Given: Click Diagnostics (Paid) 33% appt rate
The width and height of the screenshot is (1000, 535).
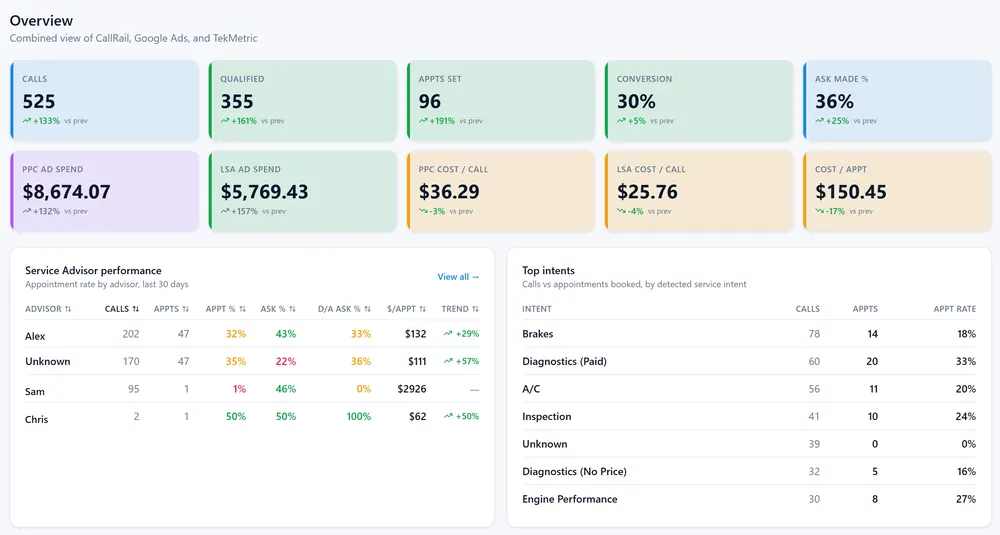Looking at the screenshot, I should click(x=966, y=361).
